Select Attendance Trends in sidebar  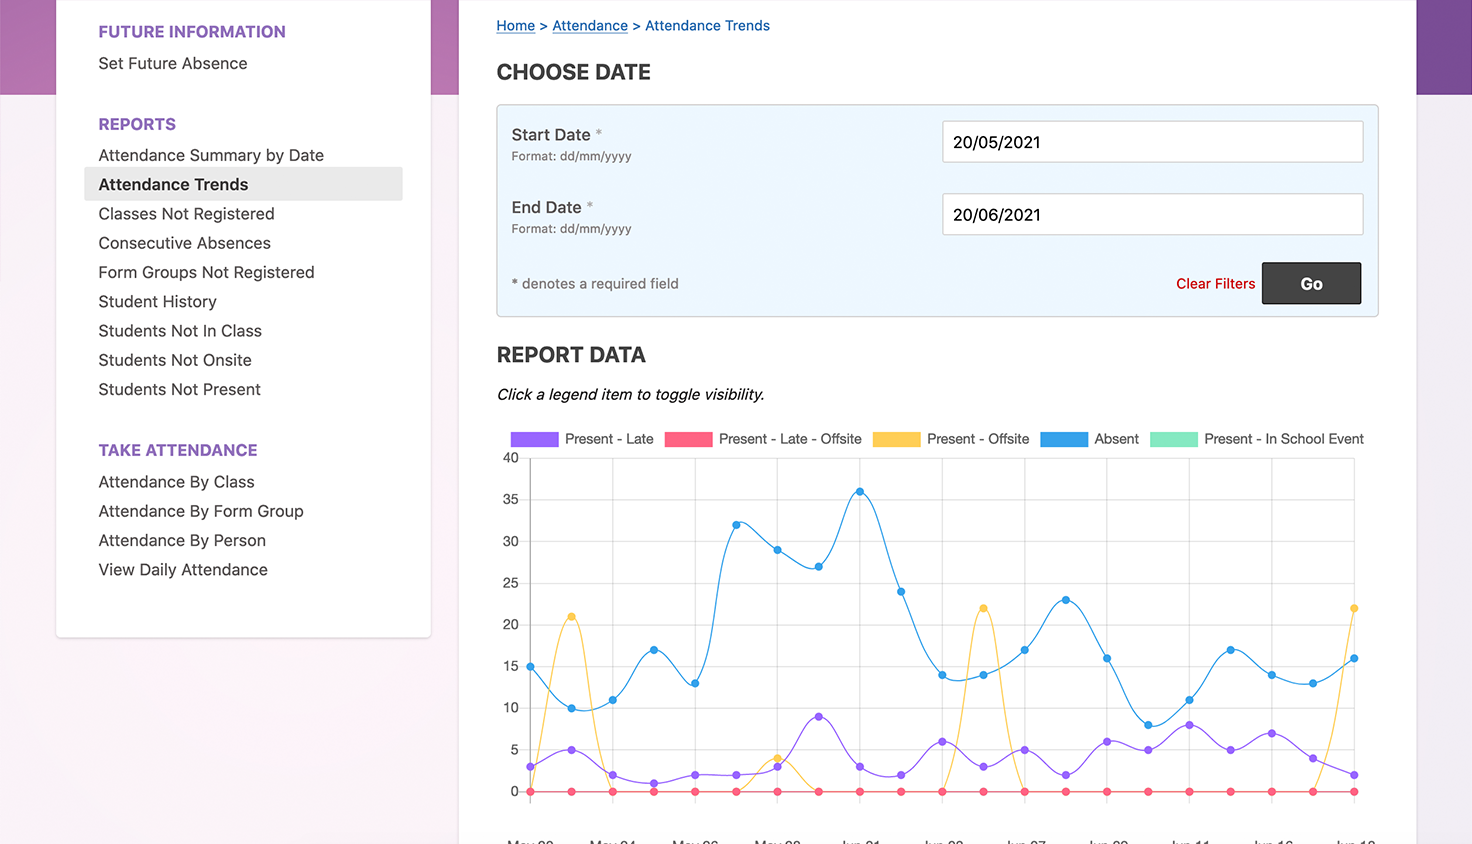(x=243, y=184)
